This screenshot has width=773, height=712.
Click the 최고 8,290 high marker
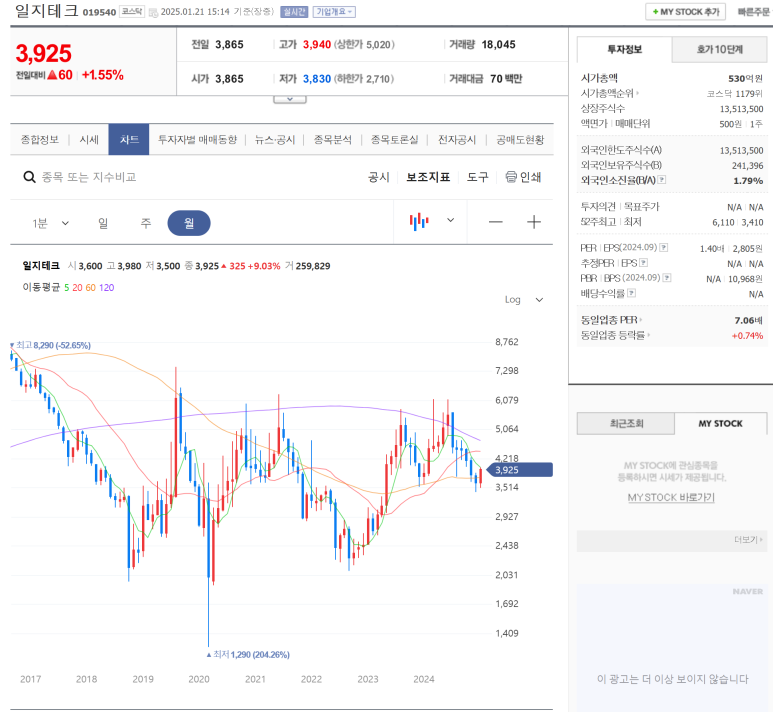[50, 345]
